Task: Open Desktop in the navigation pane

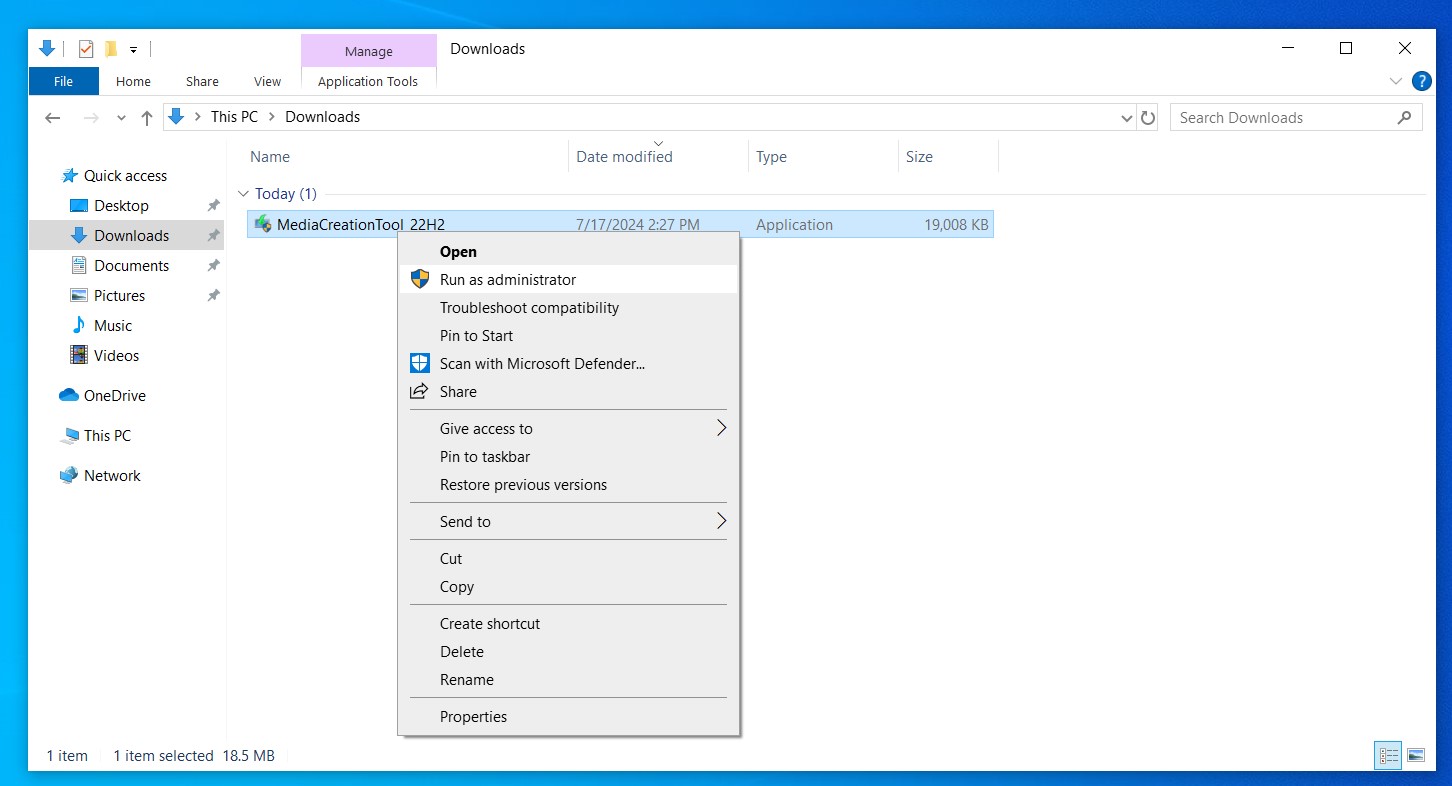Action: pos(121,206)
